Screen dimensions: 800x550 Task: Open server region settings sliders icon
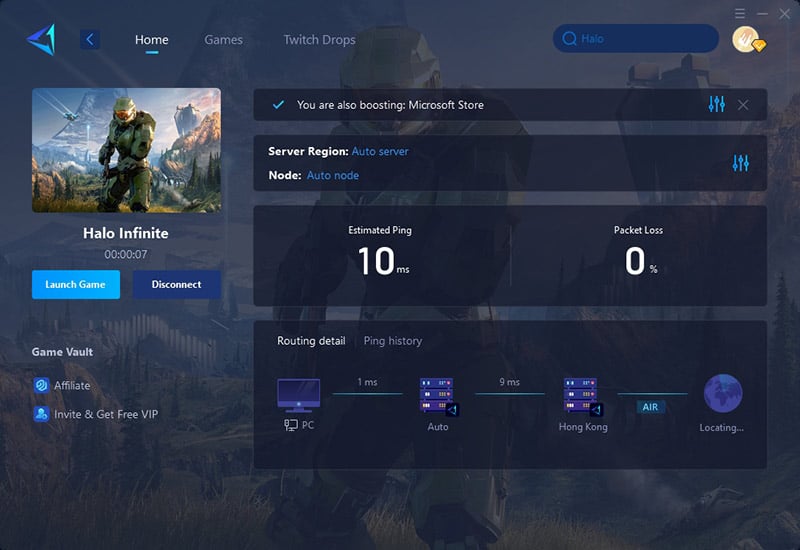coord(740,163)
